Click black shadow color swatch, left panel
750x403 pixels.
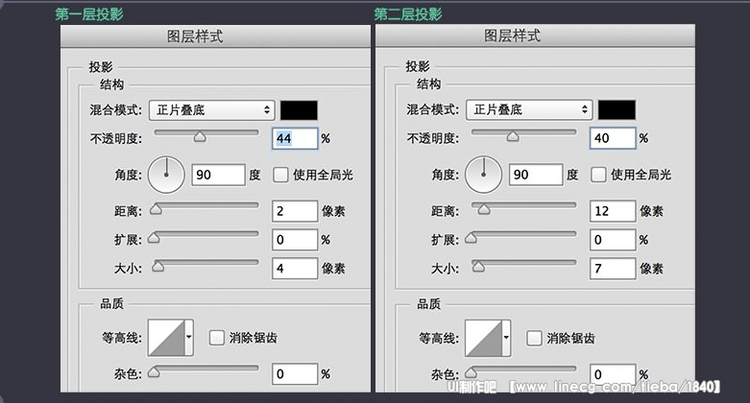point(298,110)
